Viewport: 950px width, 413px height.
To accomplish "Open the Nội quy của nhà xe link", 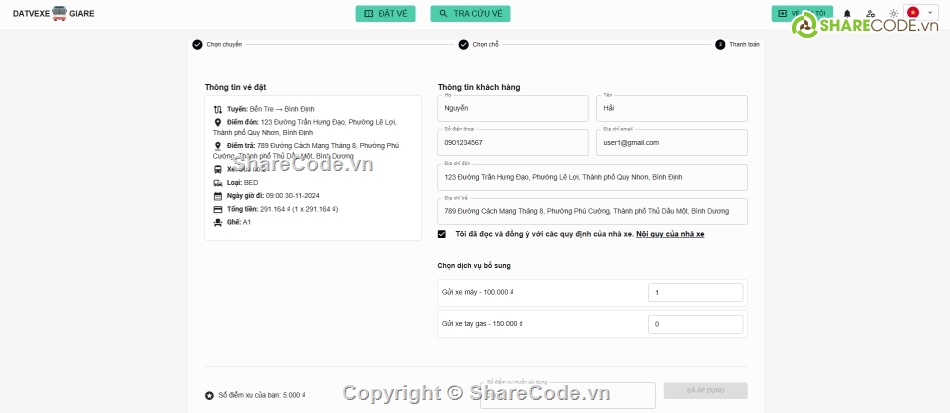I will point(670,234).
